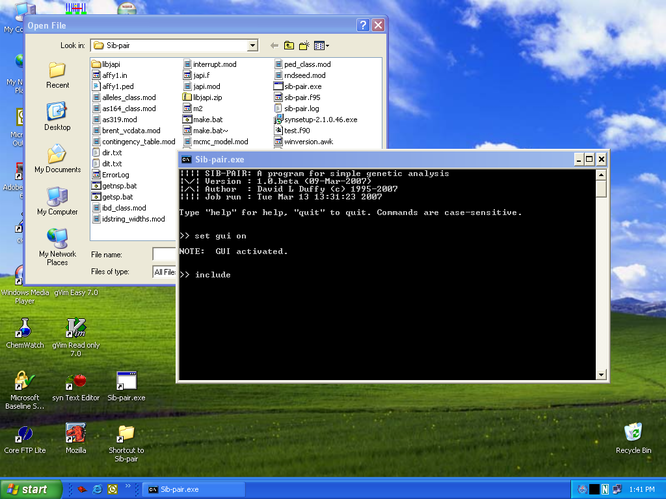Select file contingency_table.mod
This screenshot has height=499, width=666.
[134, 141]
